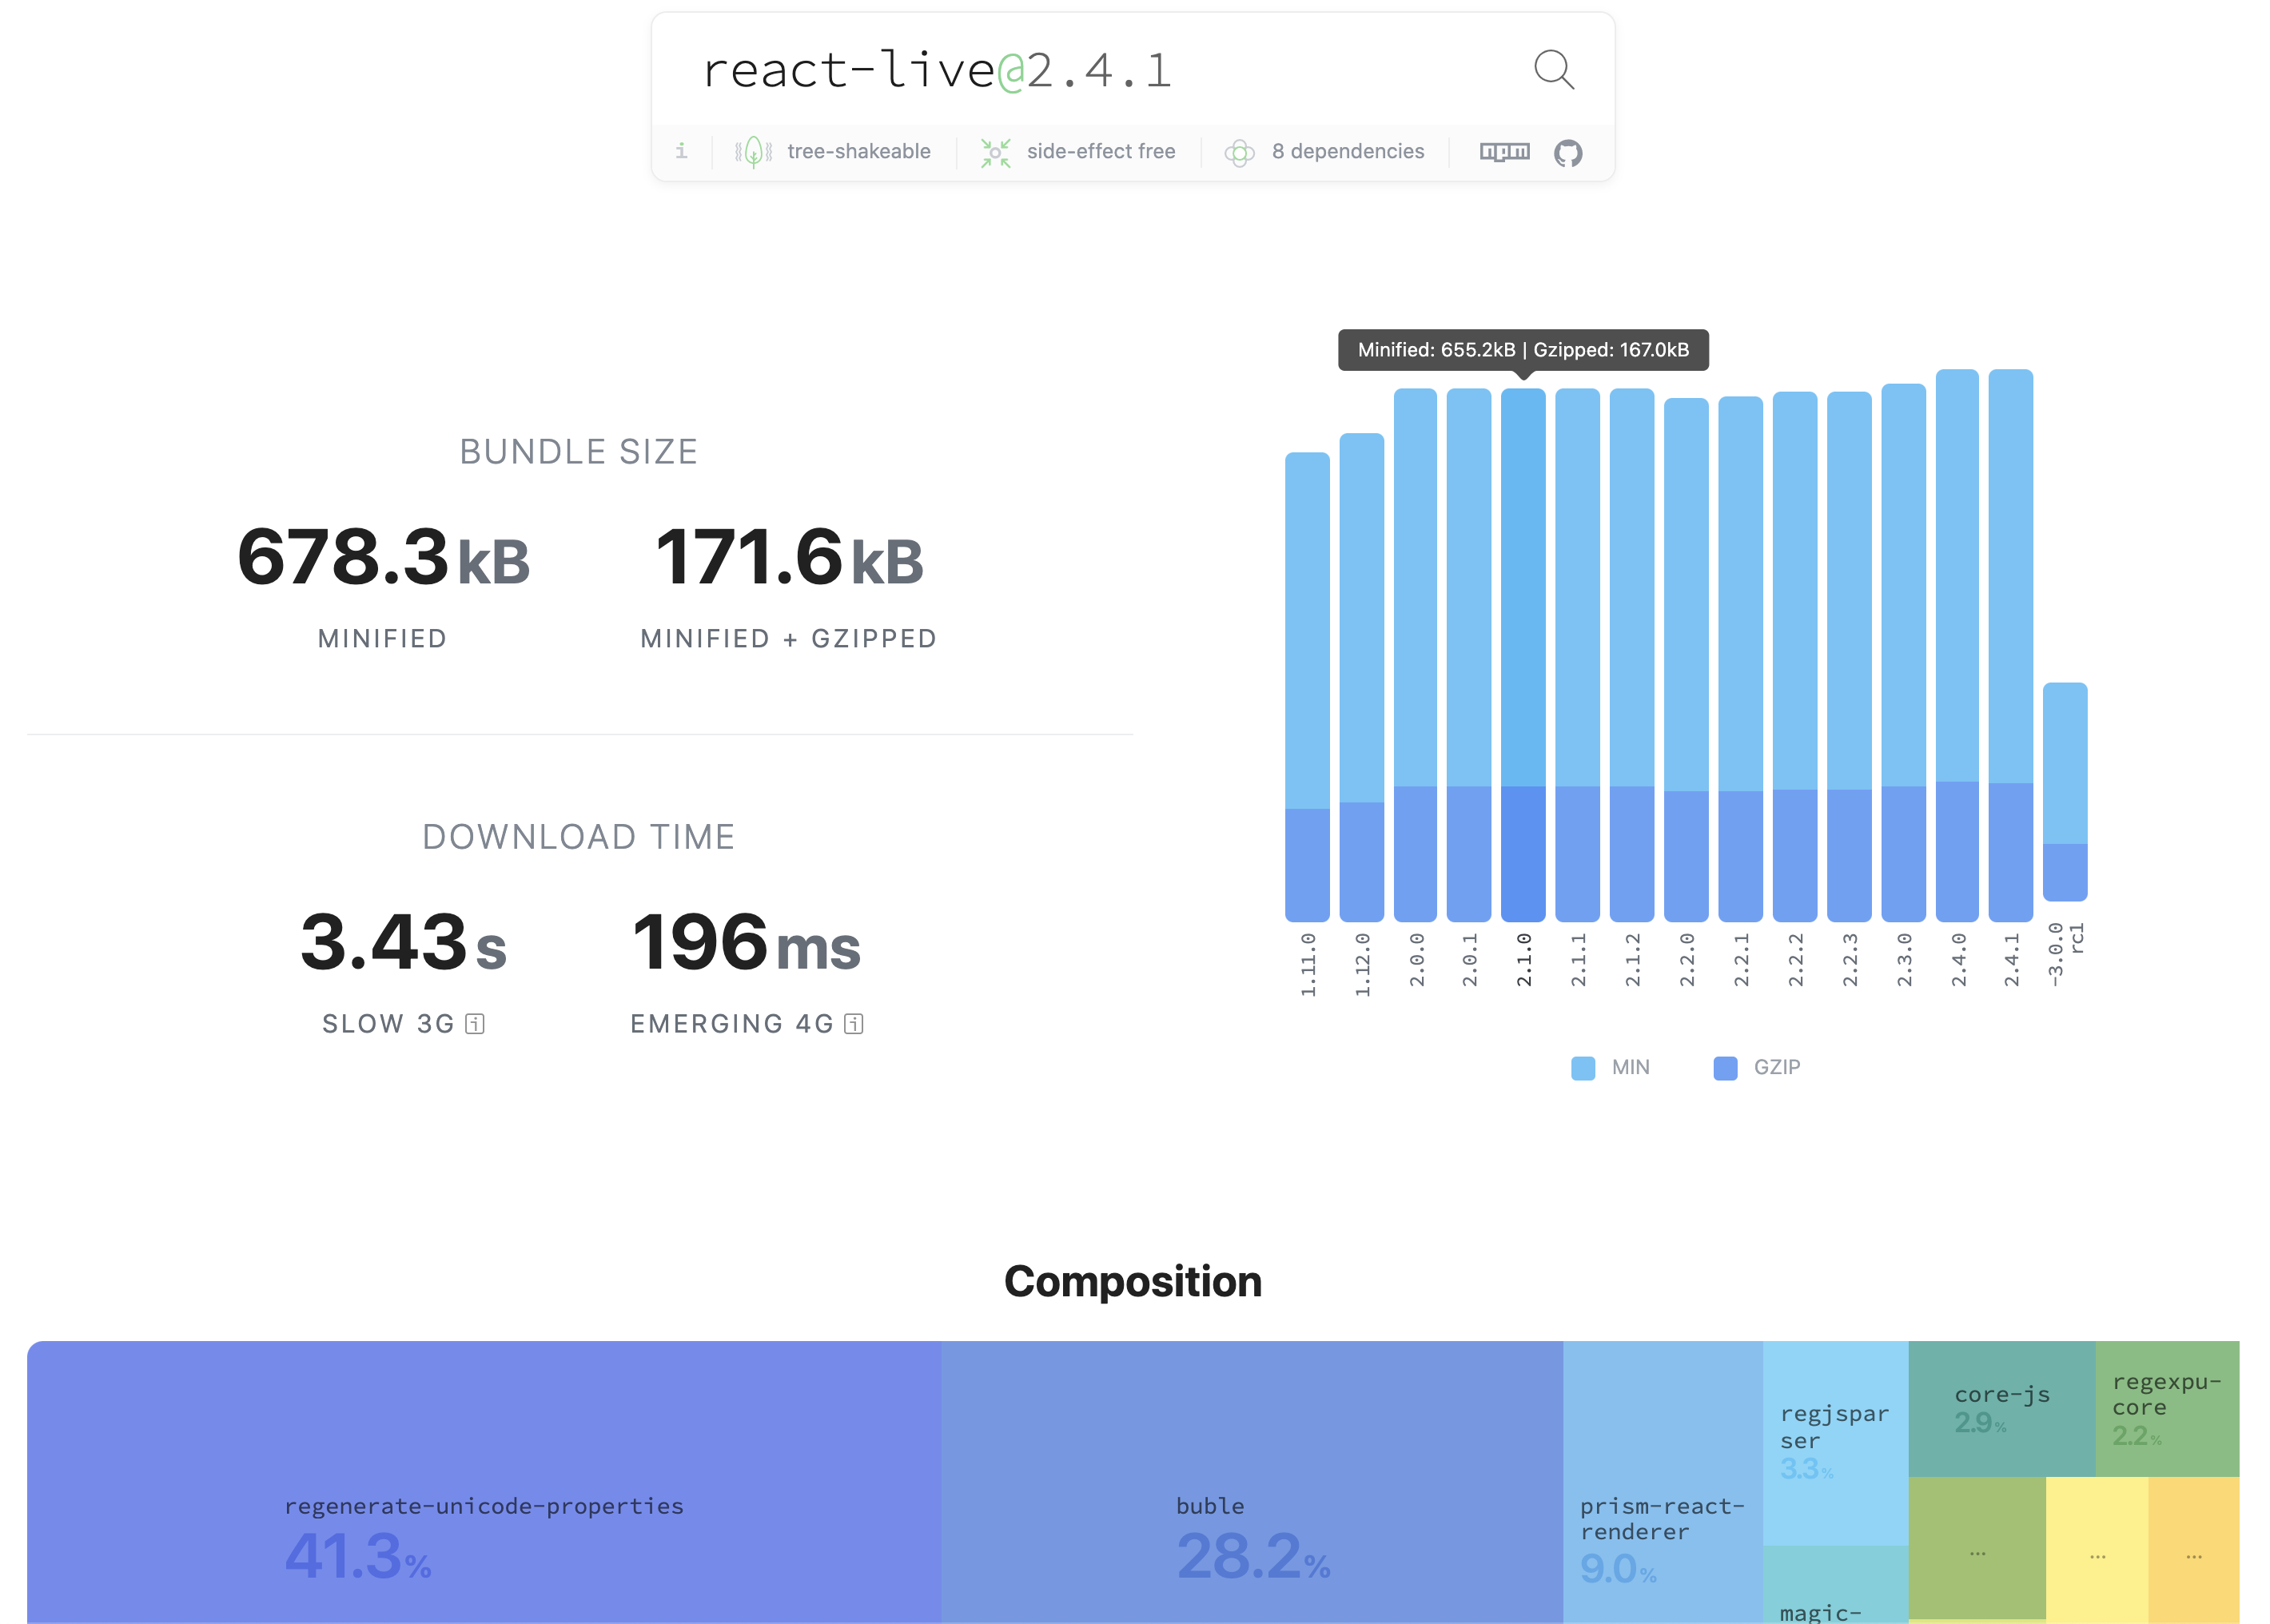Viewport: 2270px width, 1624px height.
Task: Click the MIN legend color swatch
Action: click(1582, 1068)
